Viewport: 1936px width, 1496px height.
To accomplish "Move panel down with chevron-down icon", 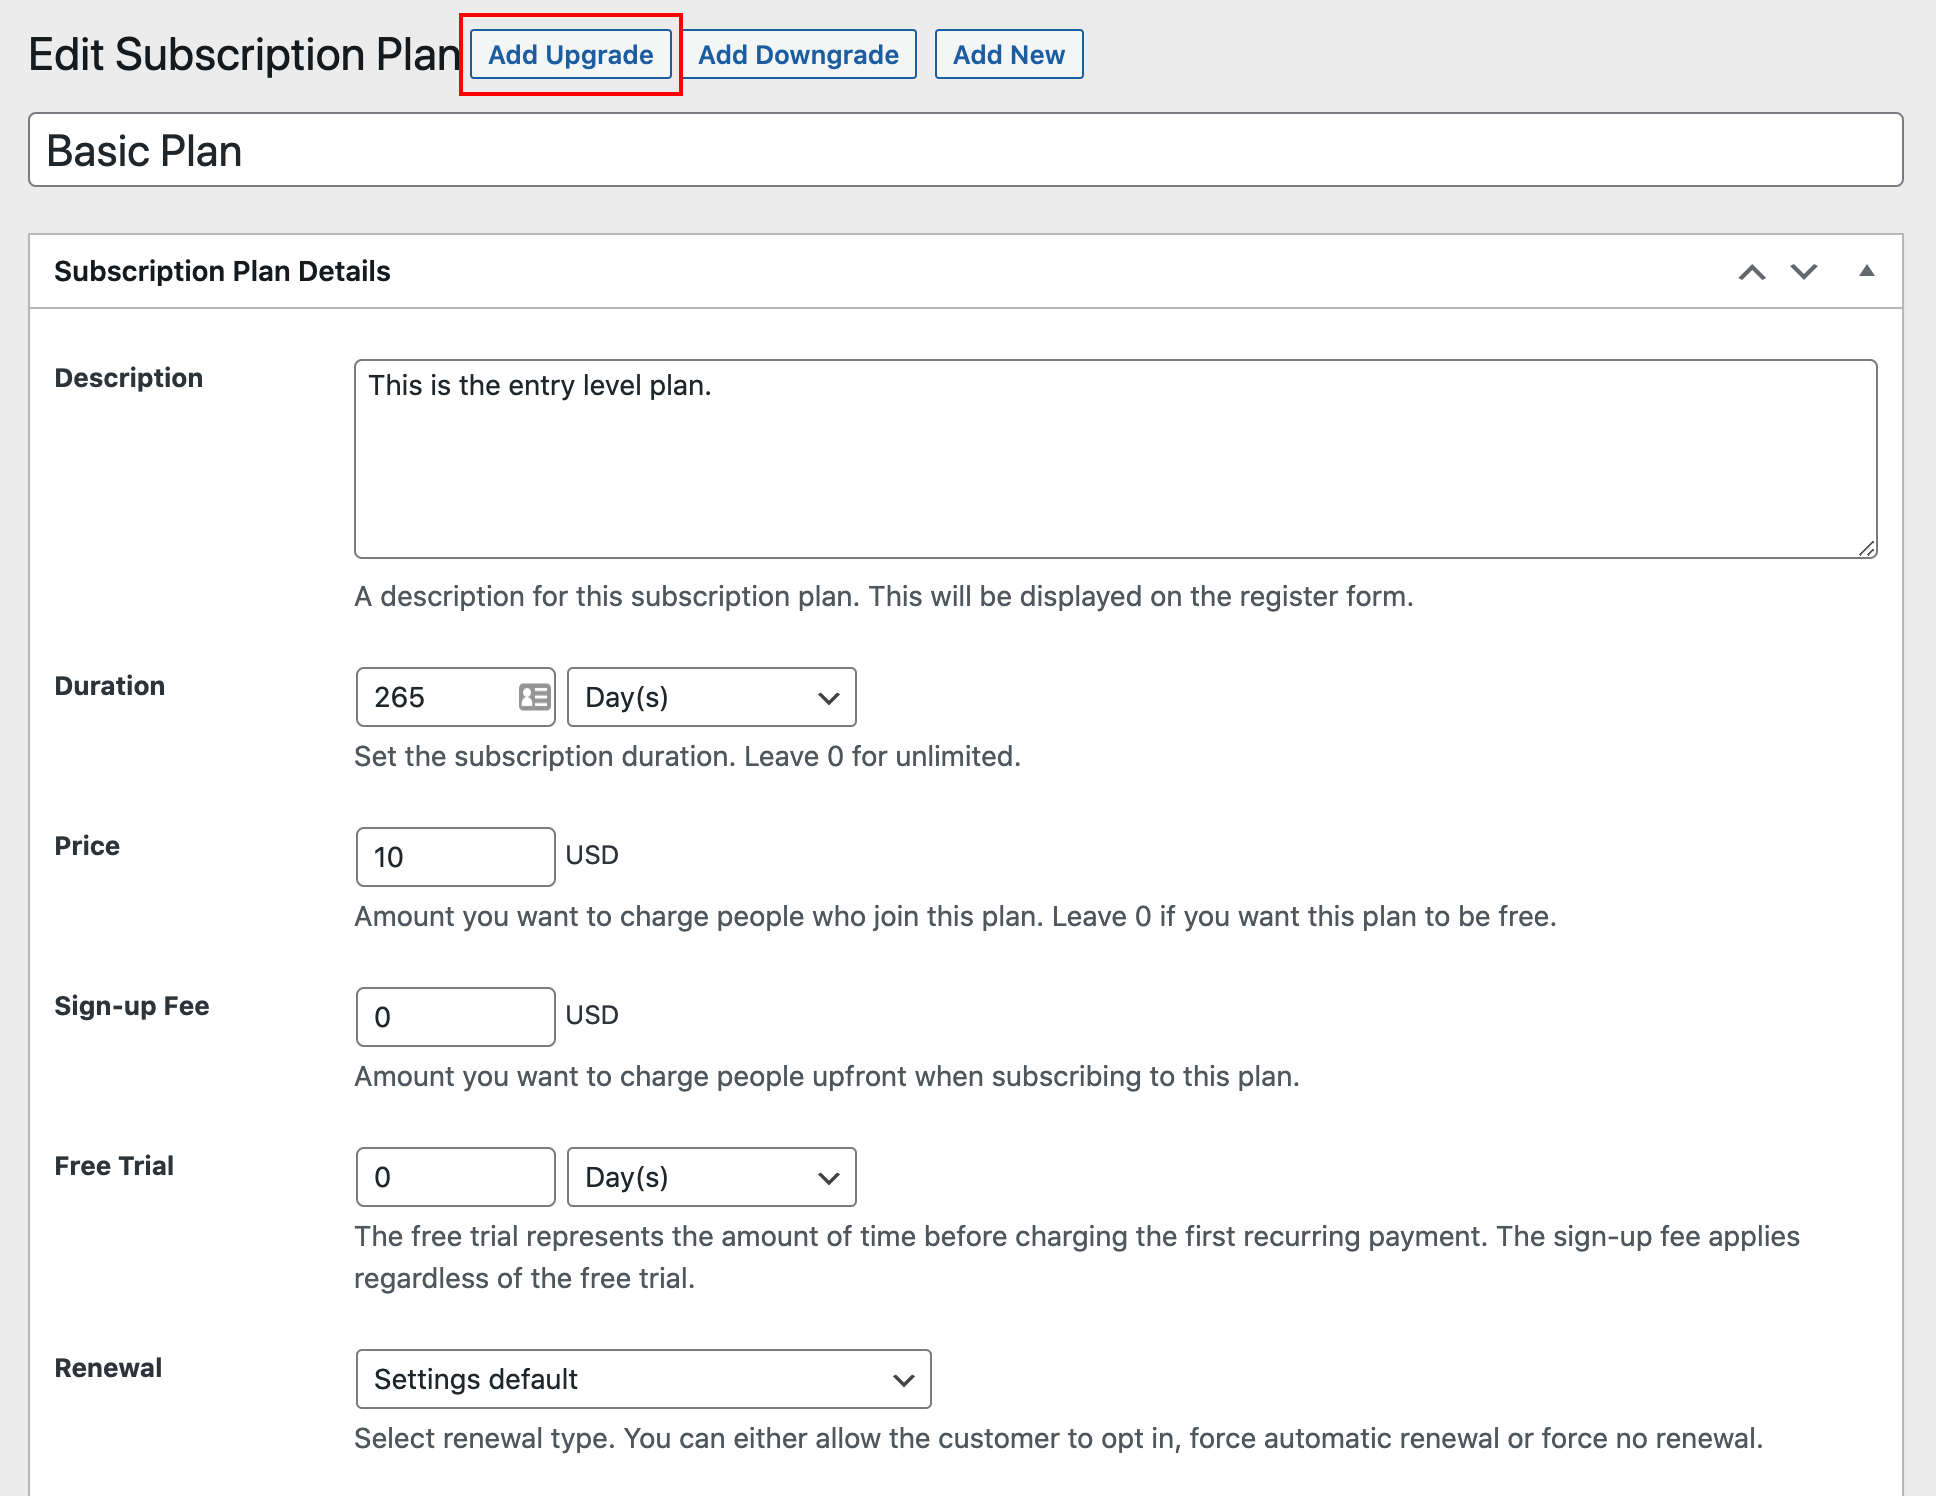I will click(1803, 272).
